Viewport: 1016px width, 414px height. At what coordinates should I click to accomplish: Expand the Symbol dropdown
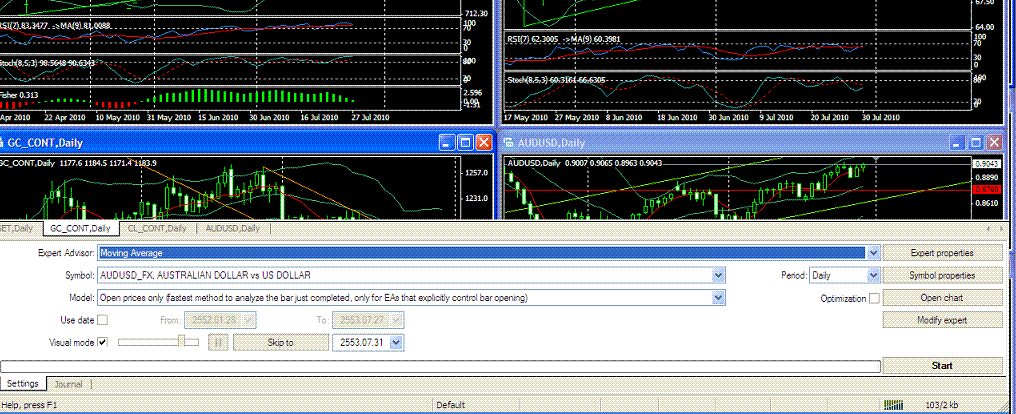[718, 275]
